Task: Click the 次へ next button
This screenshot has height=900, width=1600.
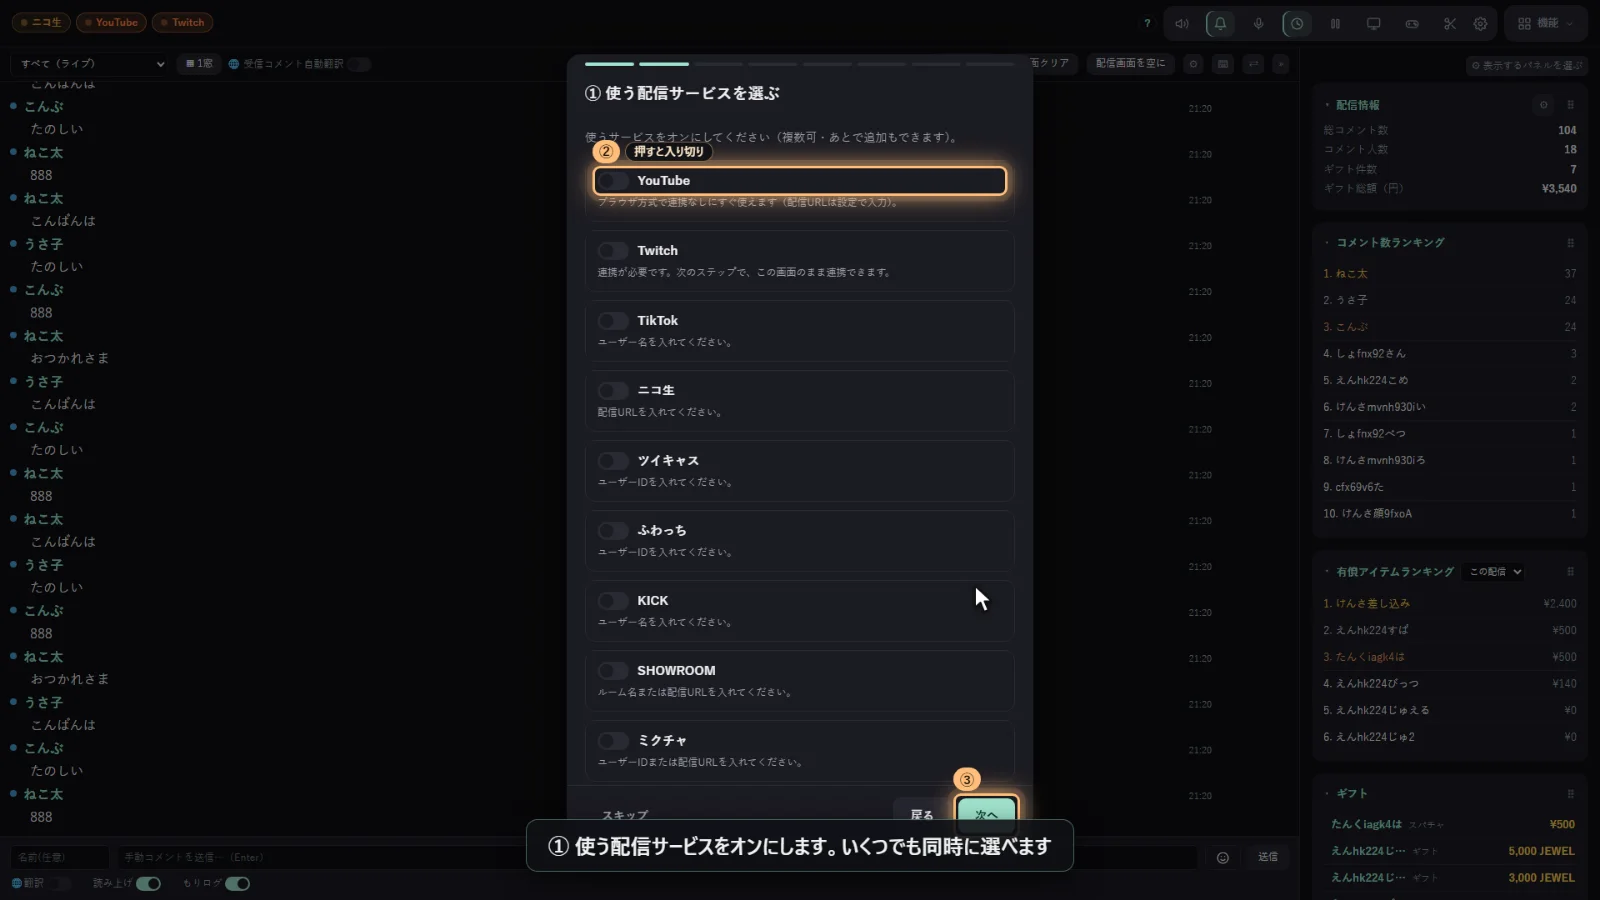Action: (x=987, y=813)
